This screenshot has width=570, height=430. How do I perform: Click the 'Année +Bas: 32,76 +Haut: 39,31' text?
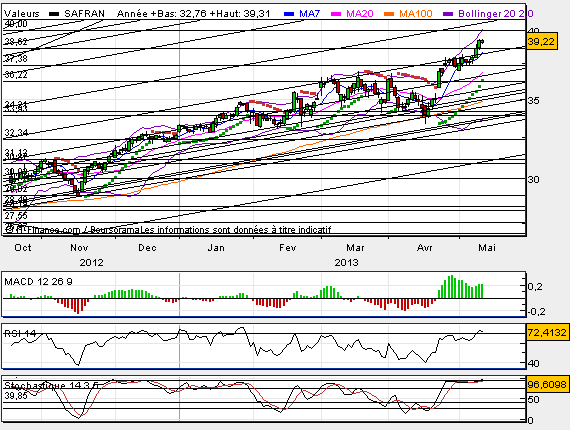[193, 14]
